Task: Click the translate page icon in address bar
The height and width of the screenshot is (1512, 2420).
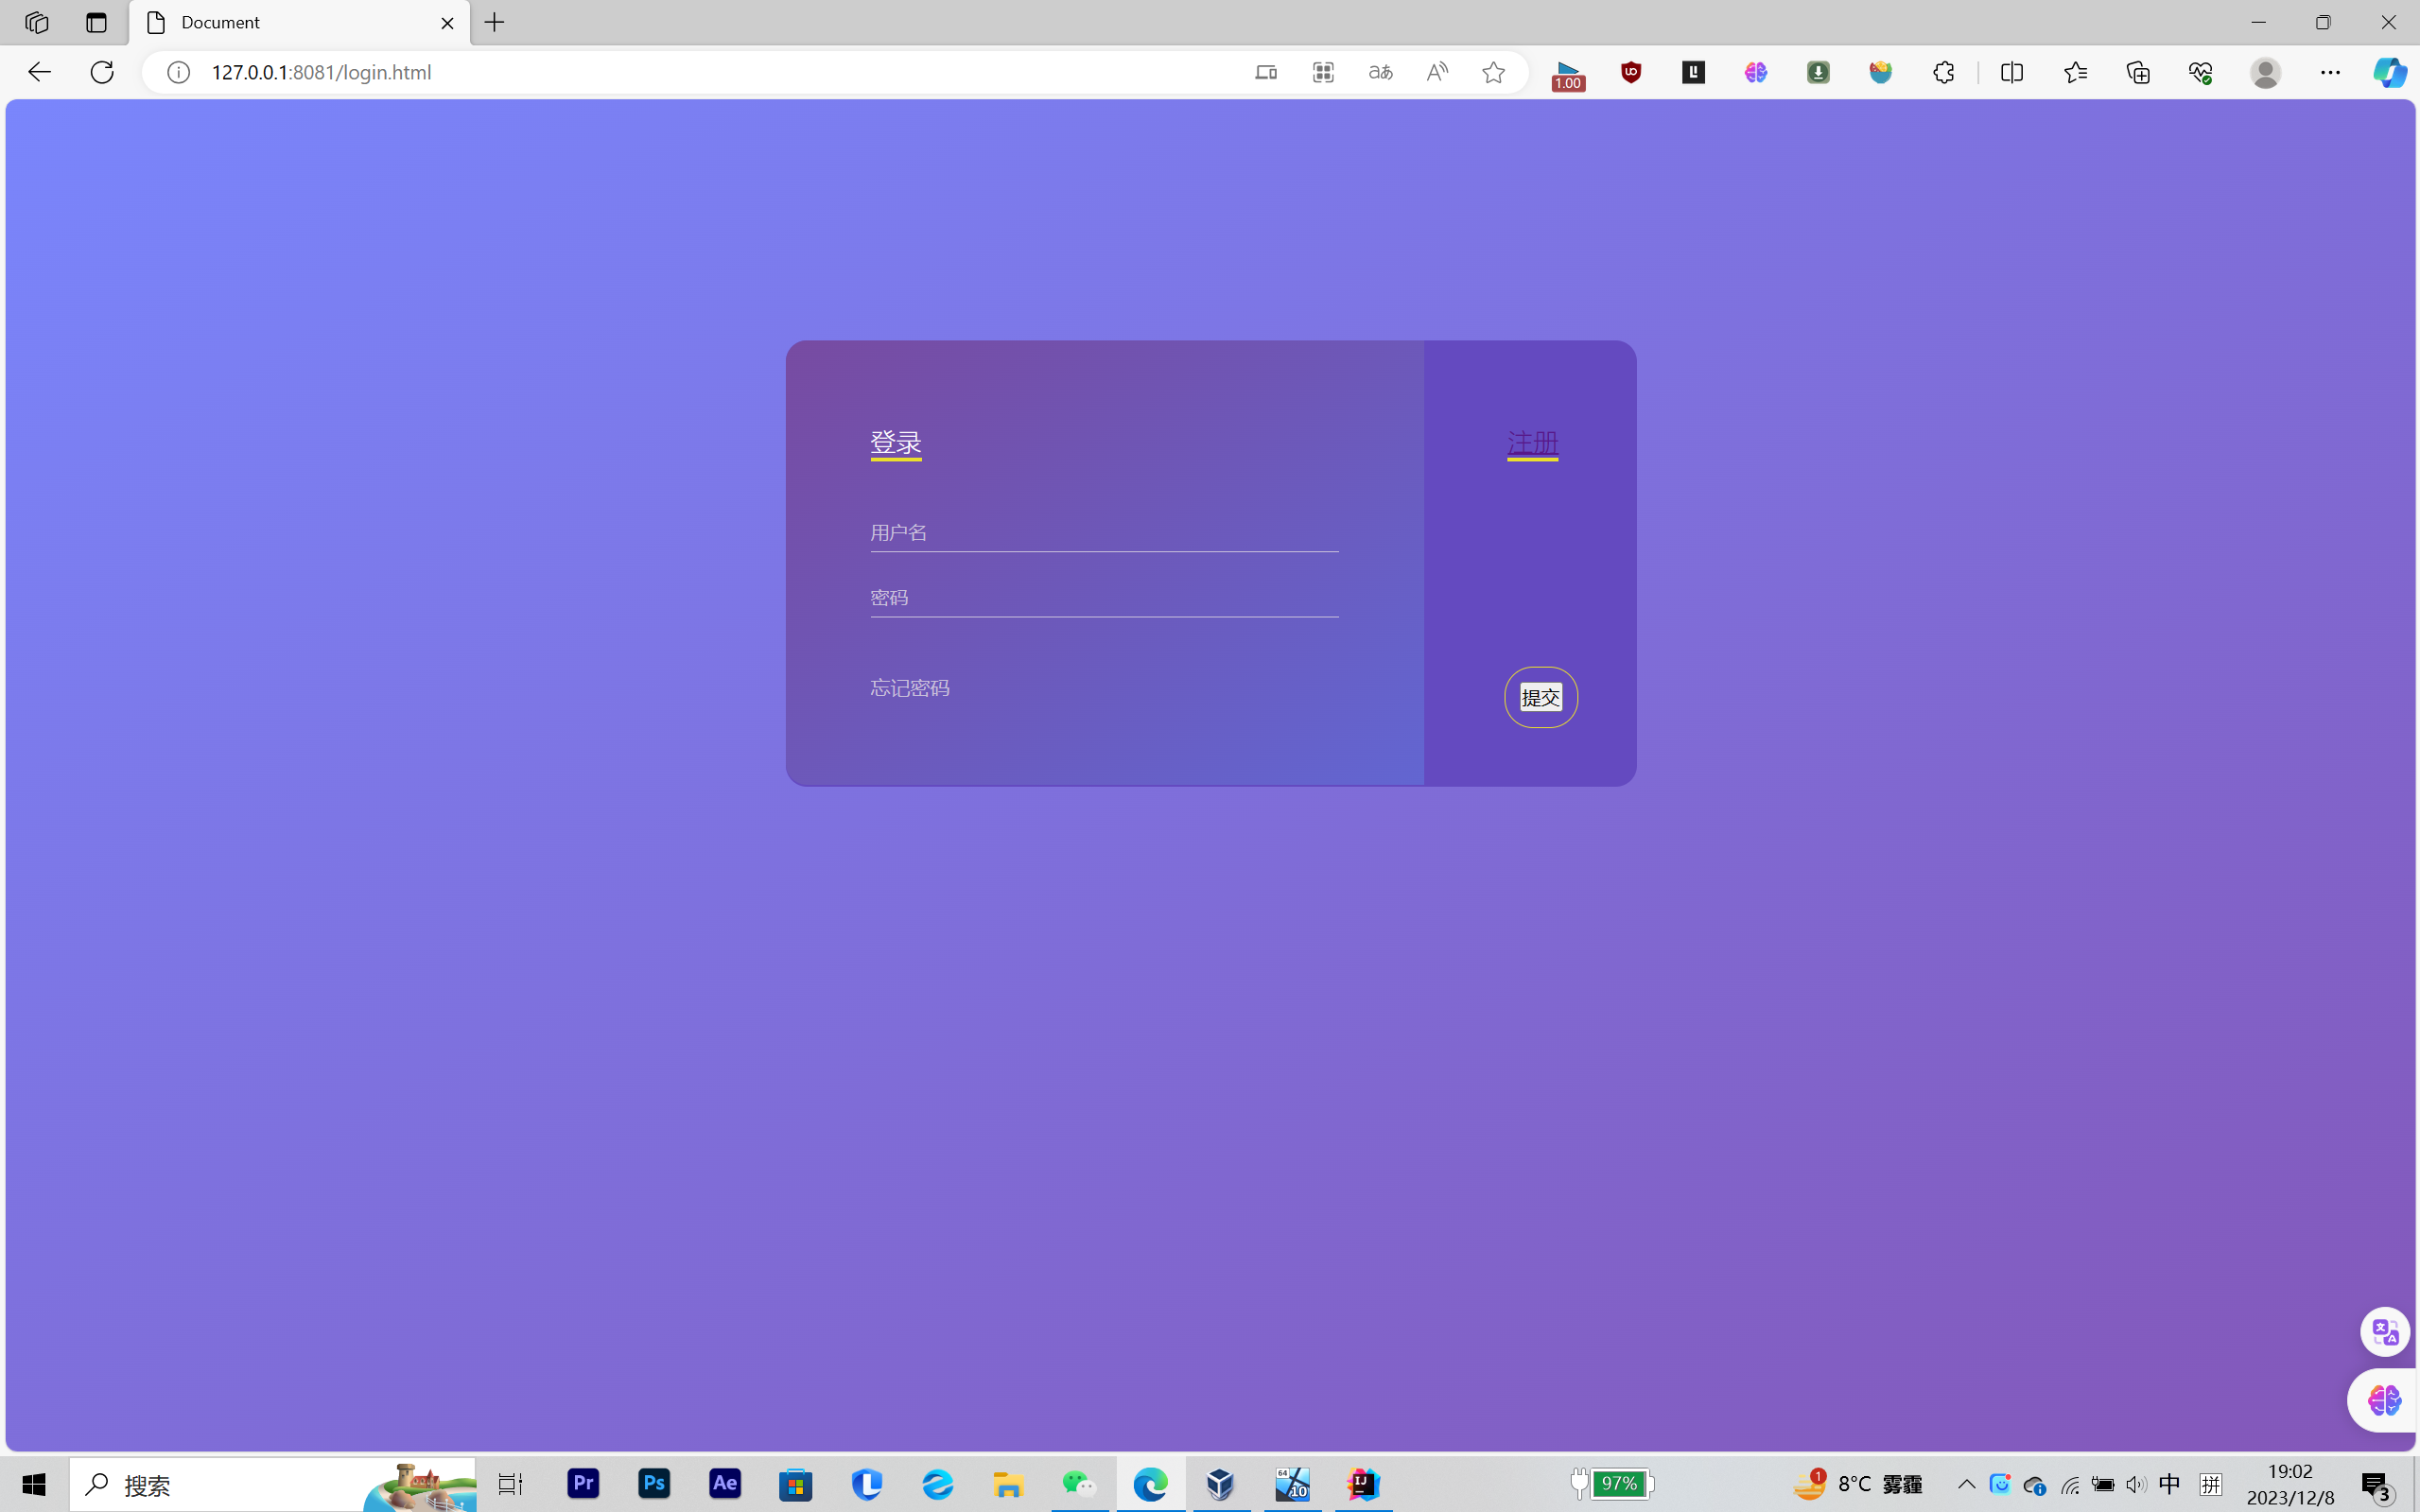Action: (1380, 72)
